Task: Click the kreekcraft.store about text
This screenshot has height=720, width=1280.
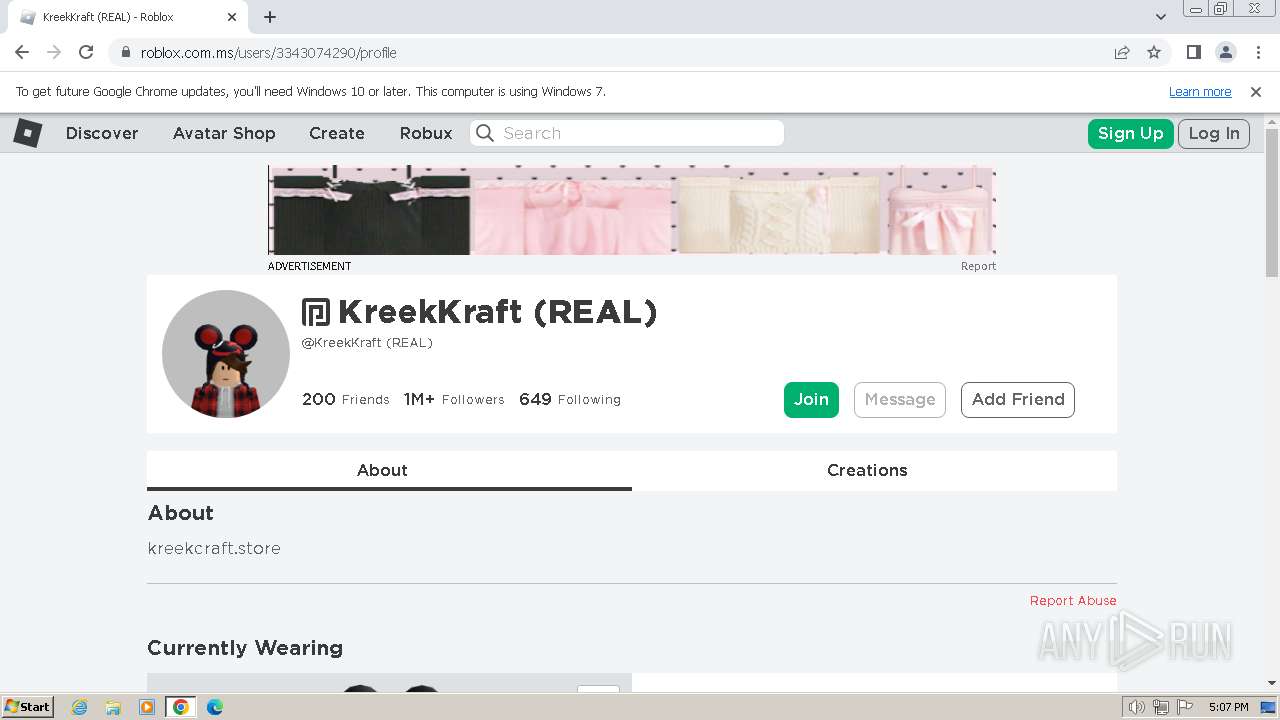Action: click(214, 548)
